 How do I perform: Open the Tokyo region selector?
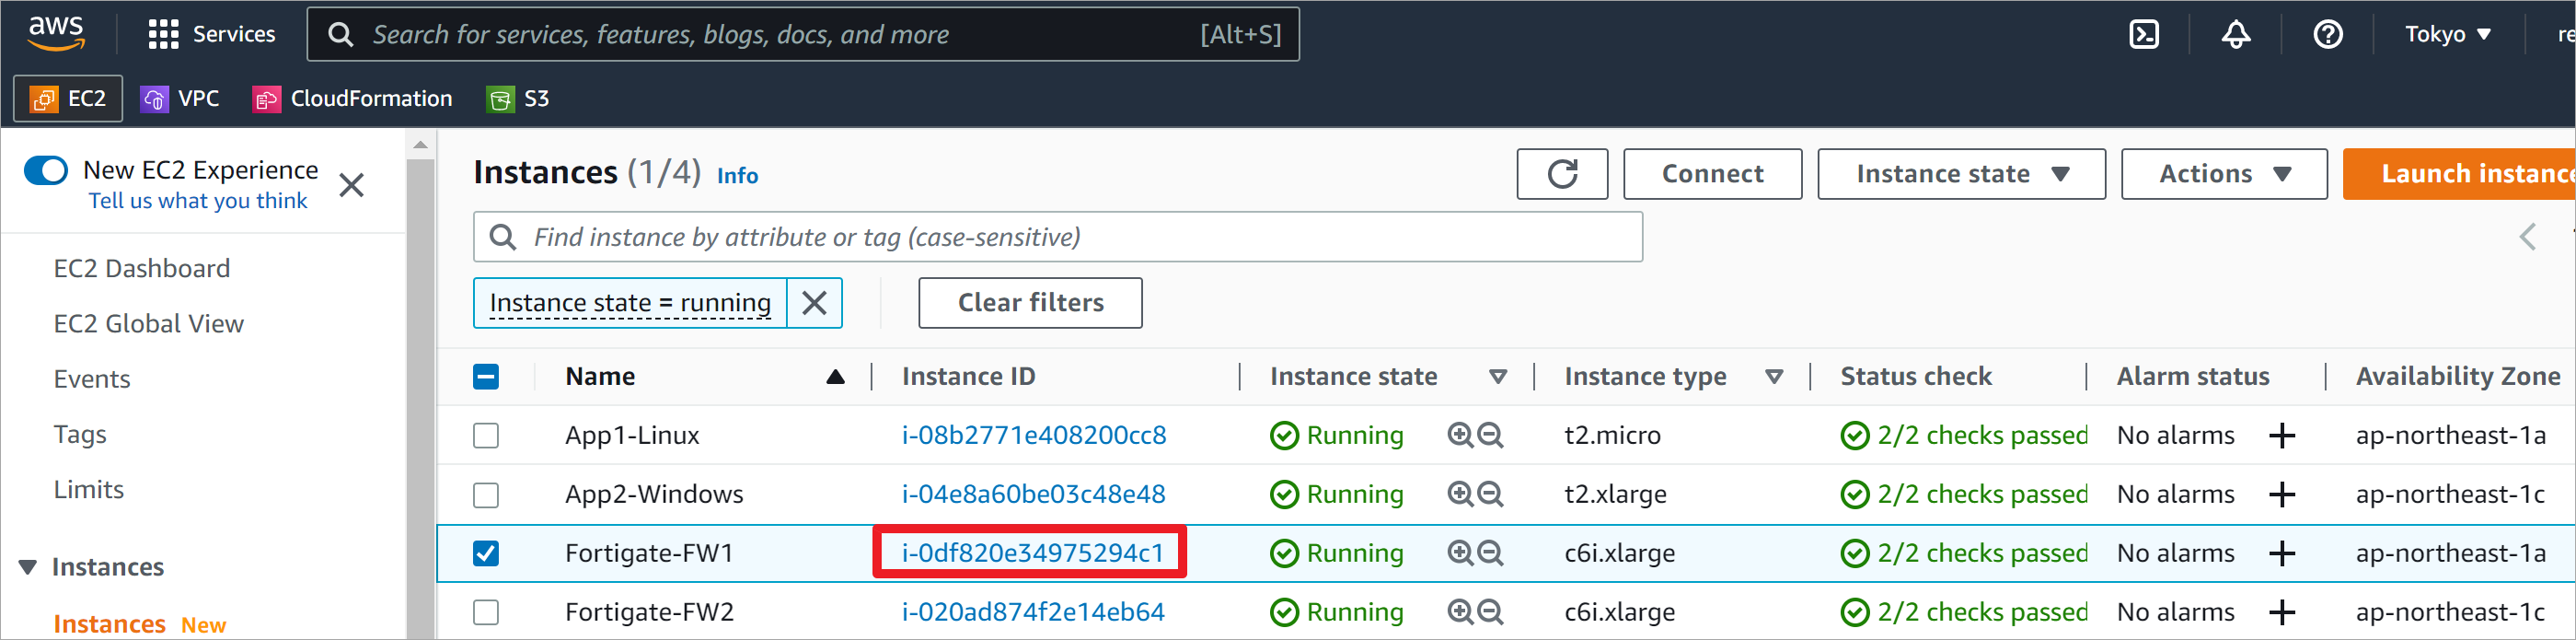tap(2446, 35)
